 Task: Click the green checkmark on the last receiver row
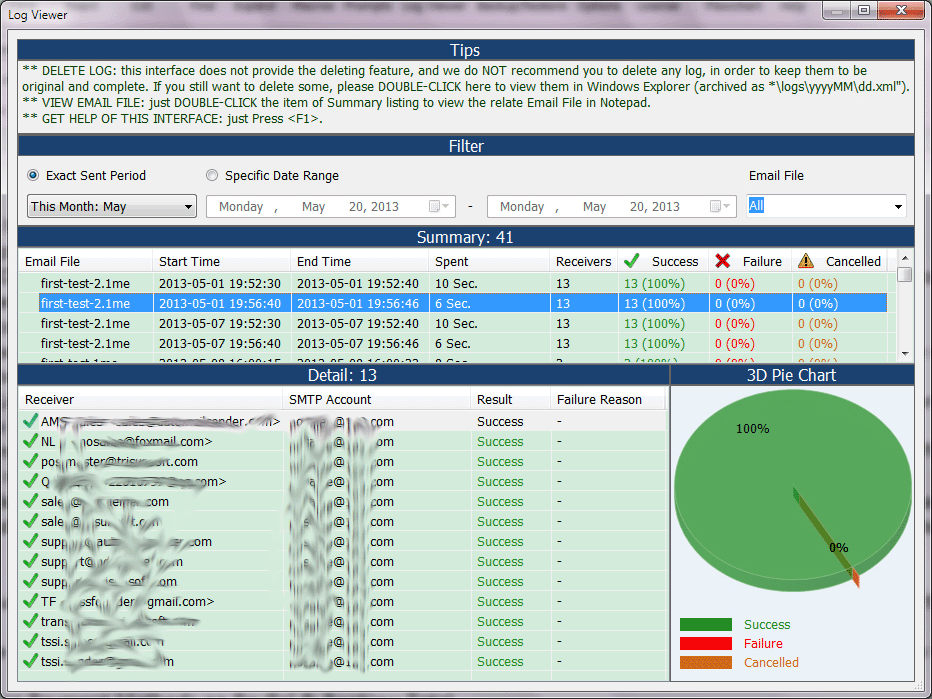[x=30, y=662]
